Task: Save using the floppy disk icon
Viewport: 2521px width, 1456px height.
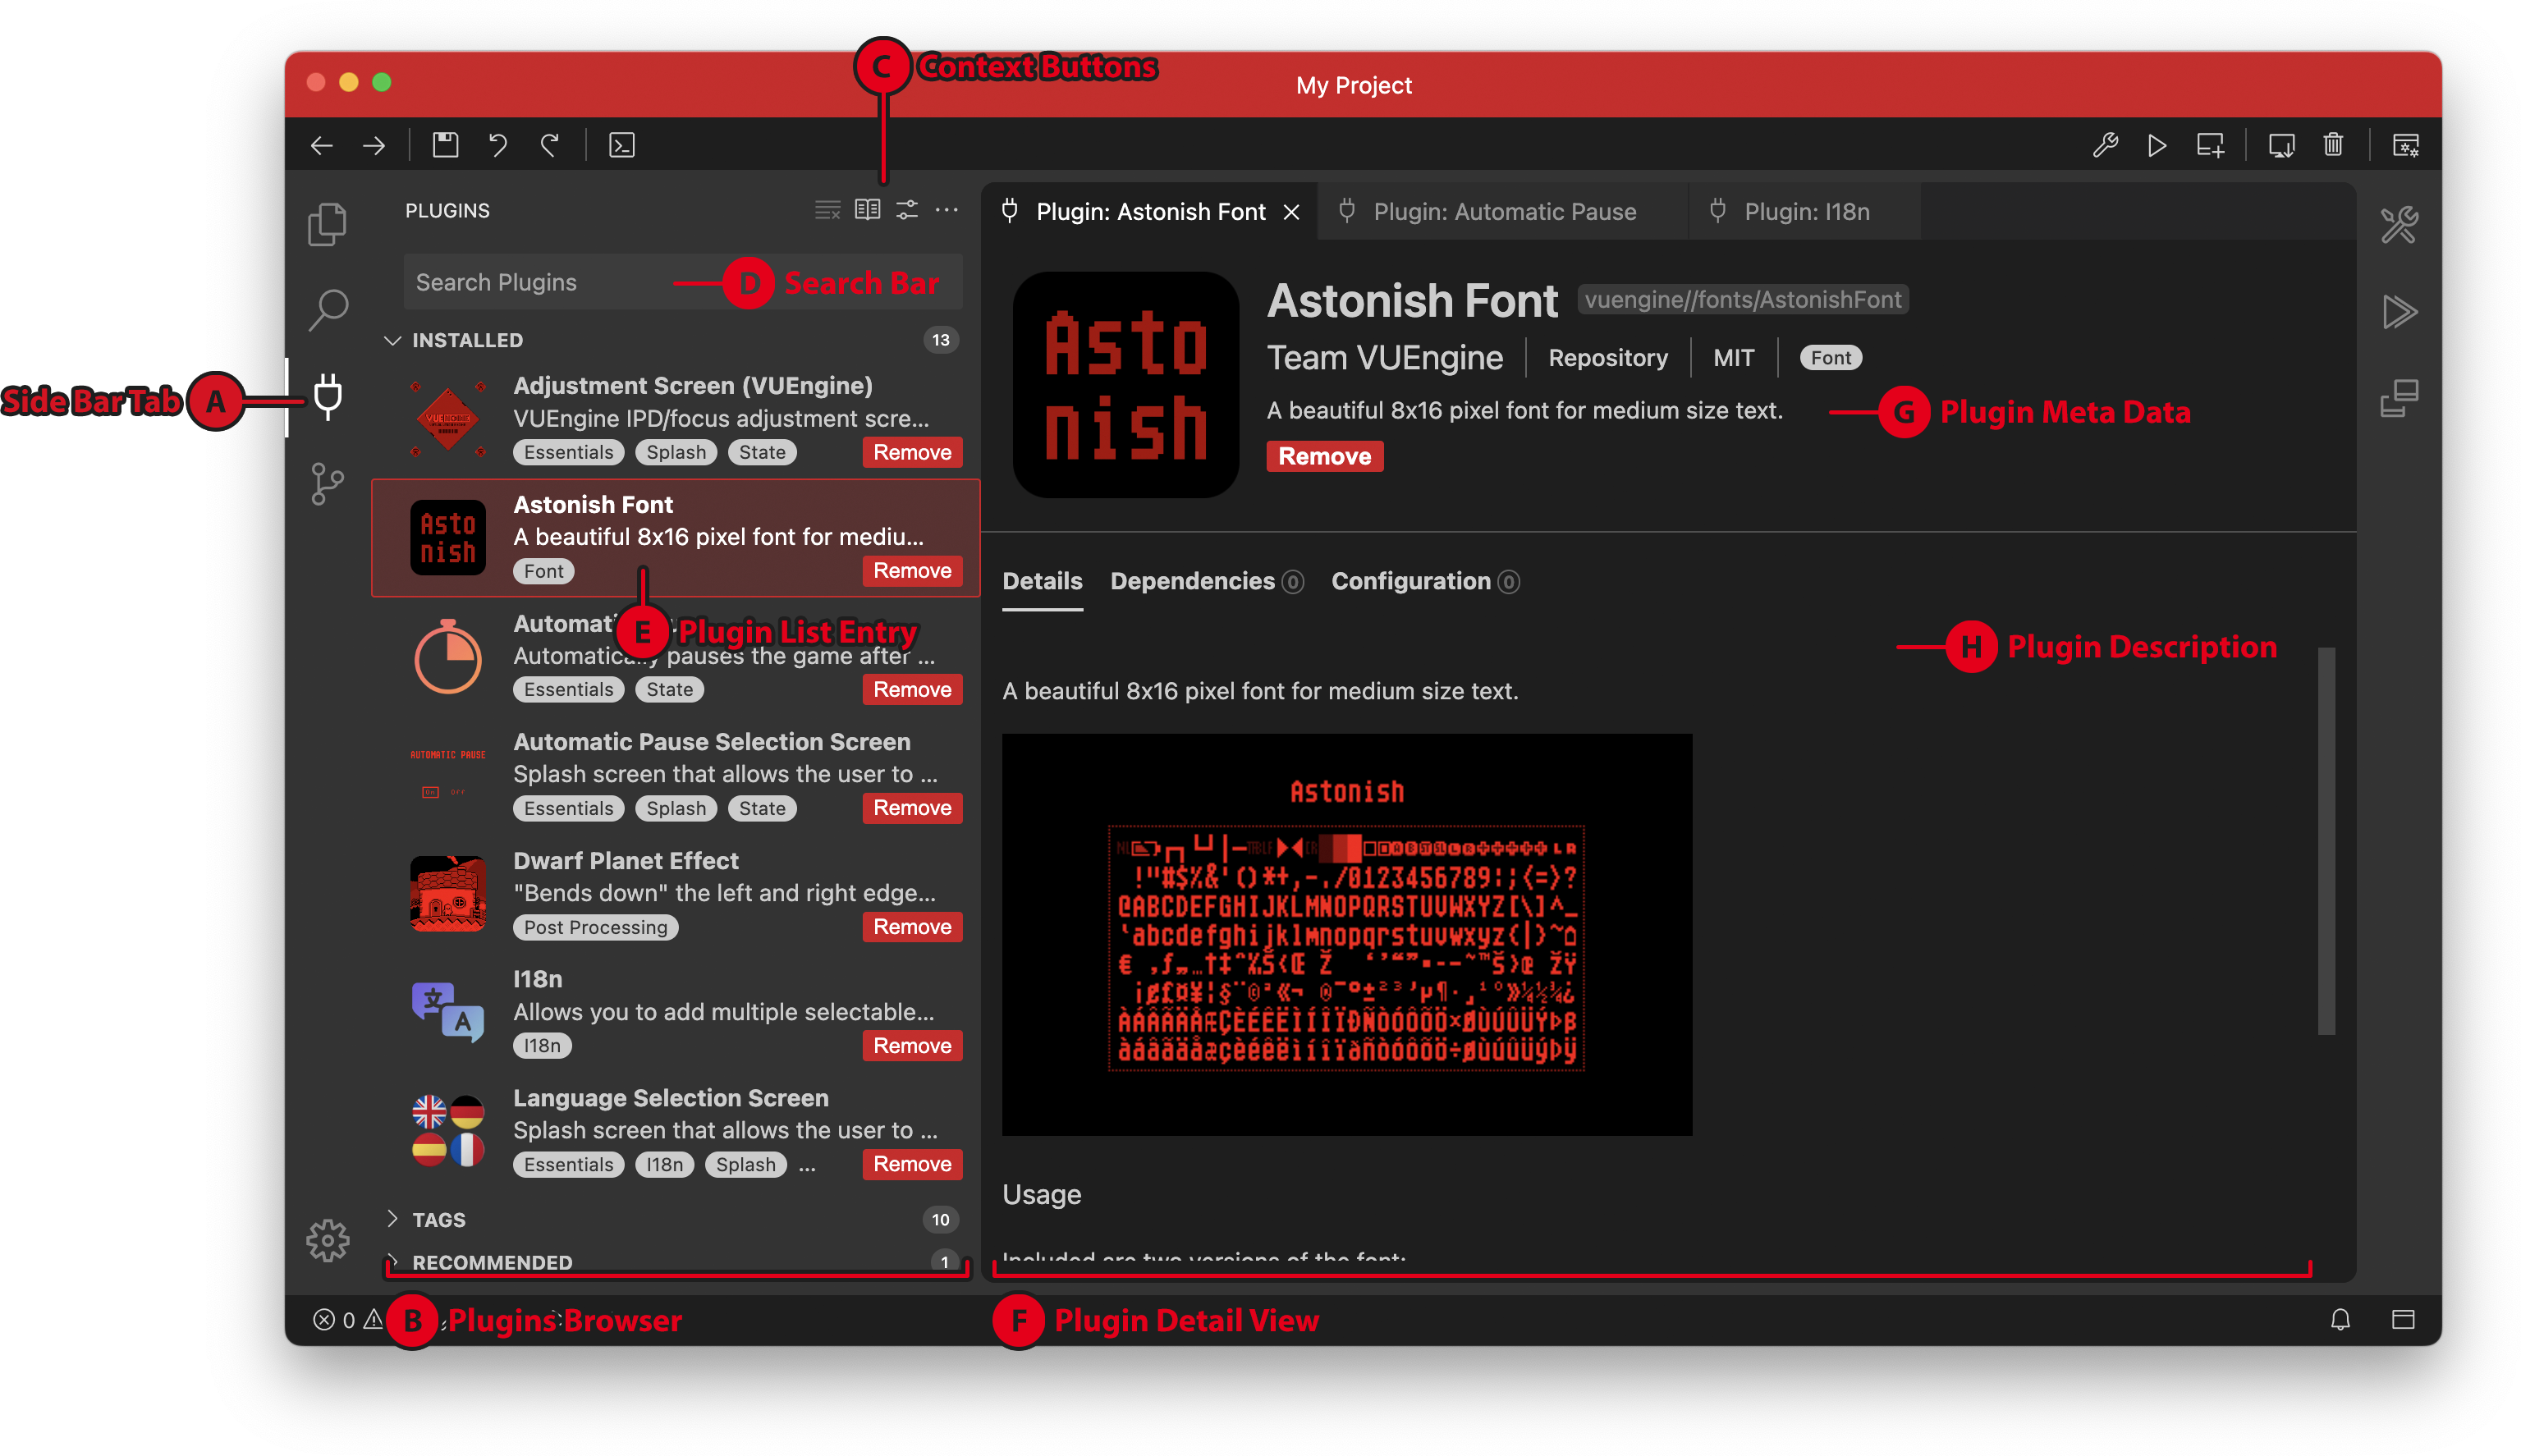Action: (445, 145)
